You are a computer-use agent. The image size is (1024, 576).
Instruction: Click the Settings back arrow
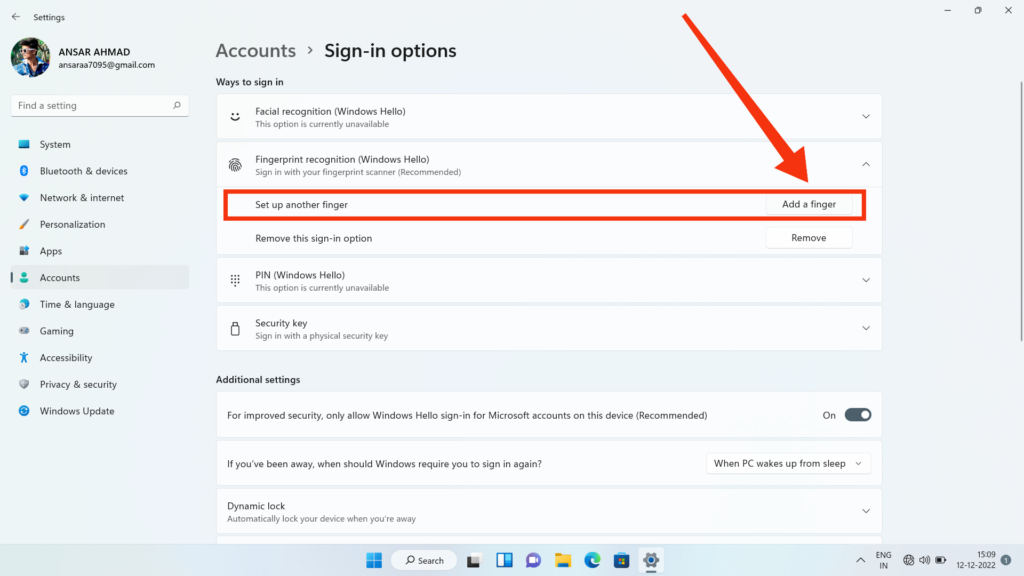(16, 17)
